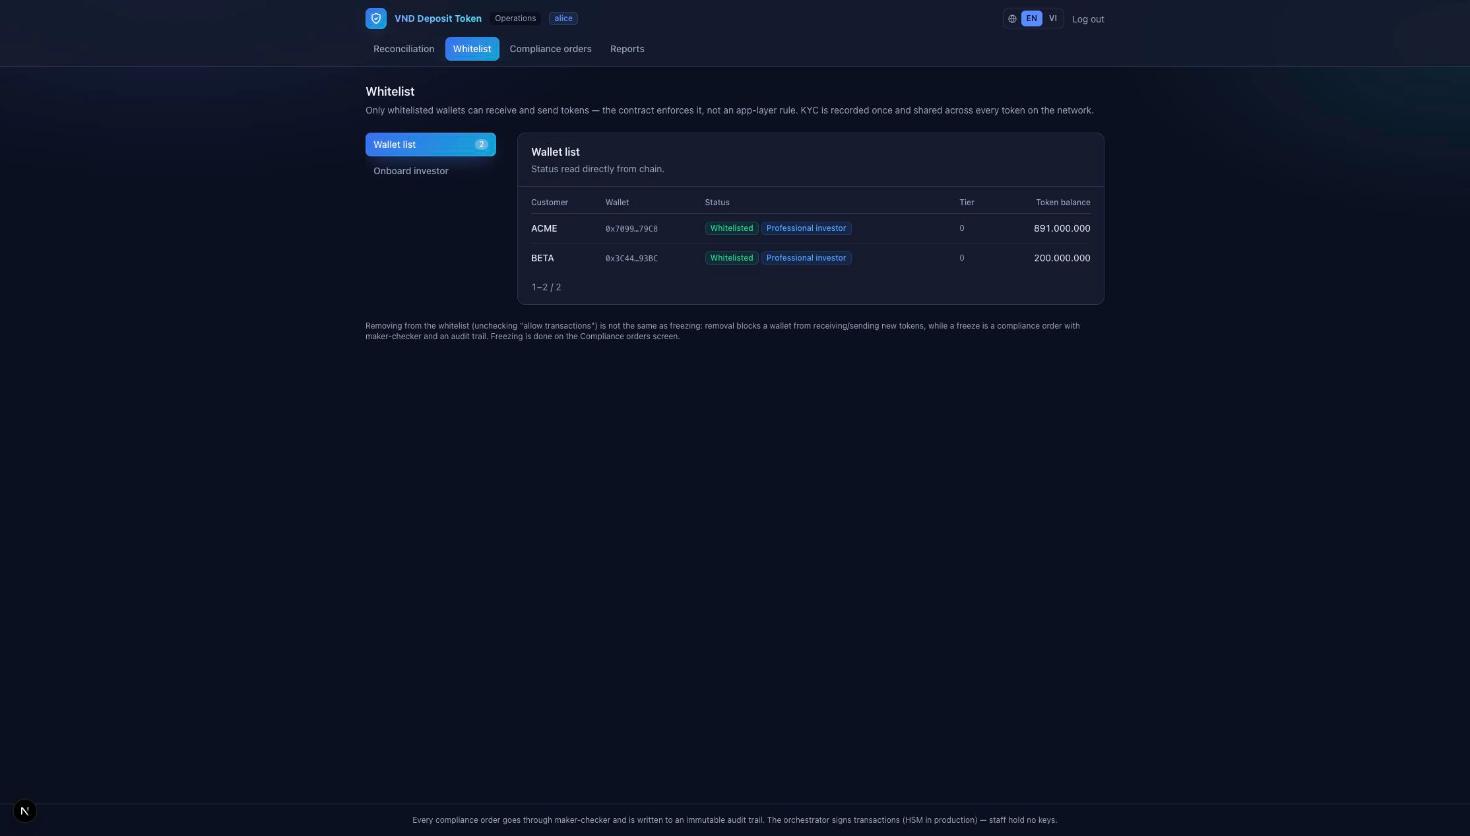Click wallet address 0x3C44…93BC
This screenshot has width=1470, height=836.
pos(631,258)
